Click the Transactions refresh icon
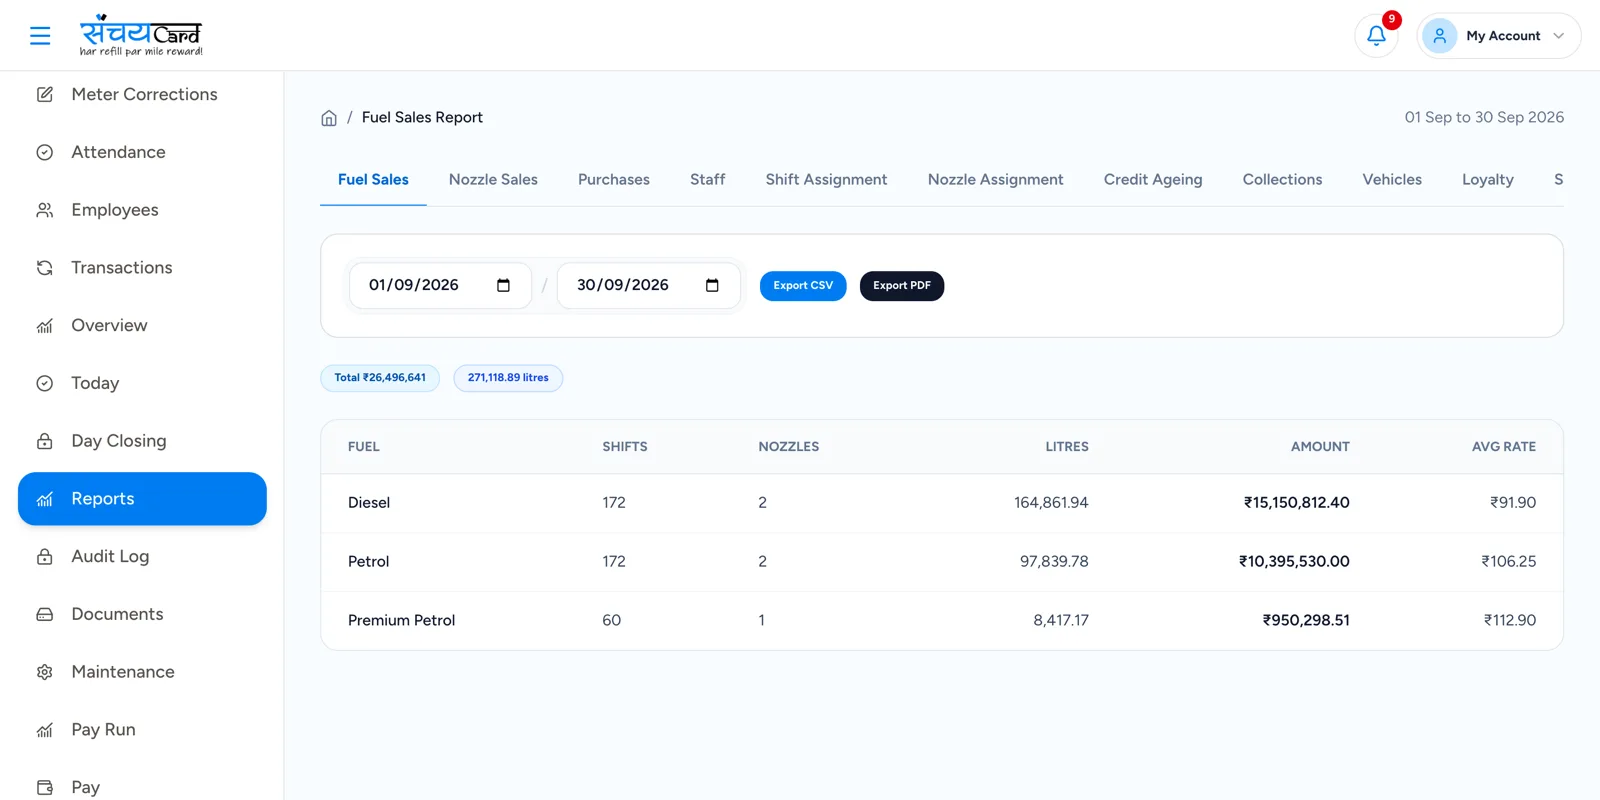 tap(45, 268)
